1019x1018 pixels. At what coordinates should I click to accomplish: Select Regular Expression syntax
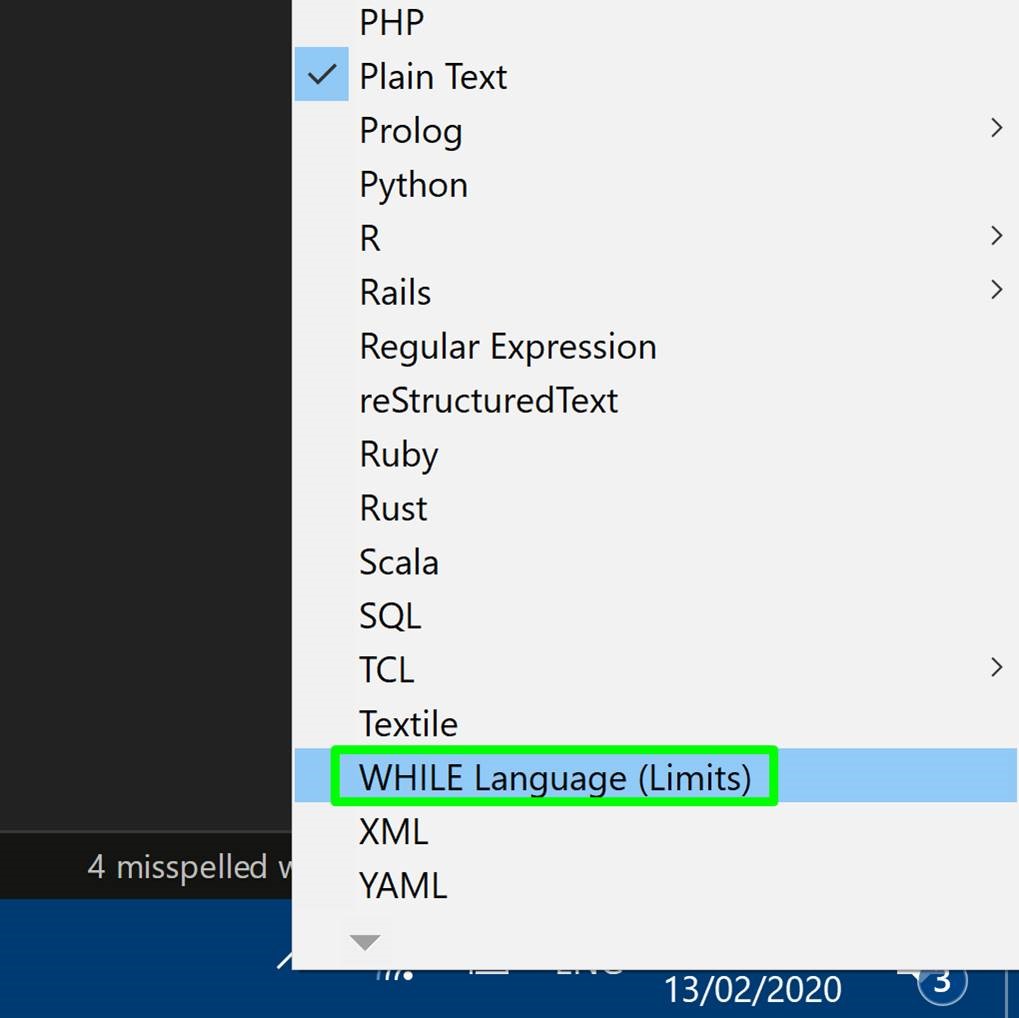[655, 345]
